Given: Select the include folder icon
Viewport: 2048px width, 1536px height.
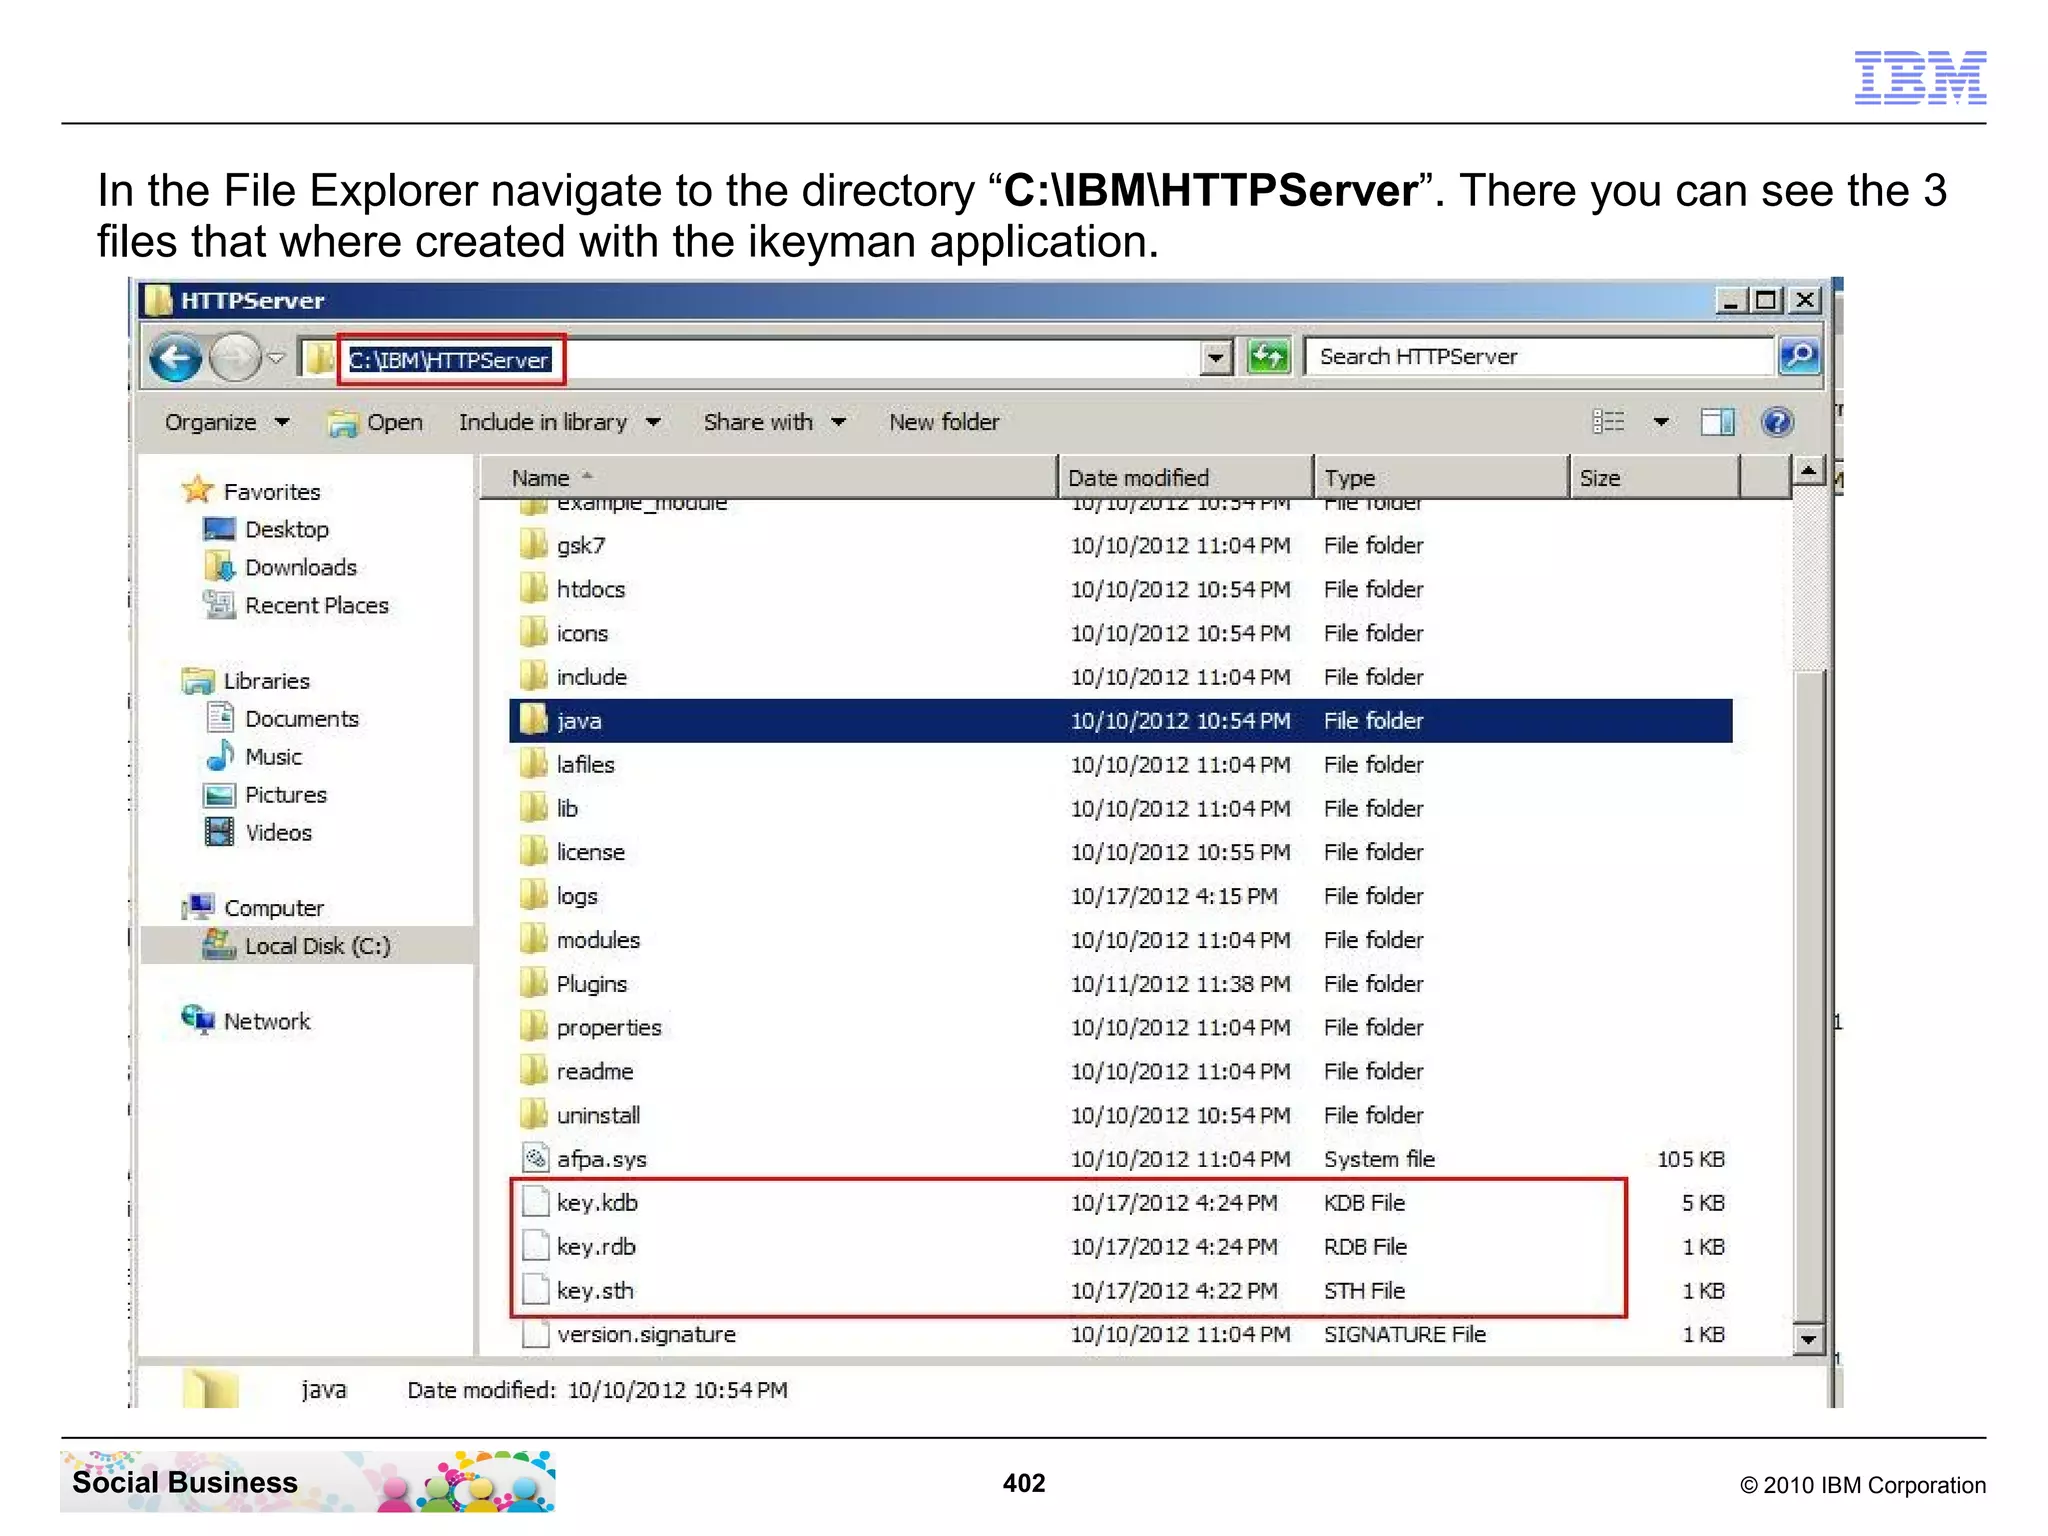Looking at the screenshot, I should coord(534,677).
